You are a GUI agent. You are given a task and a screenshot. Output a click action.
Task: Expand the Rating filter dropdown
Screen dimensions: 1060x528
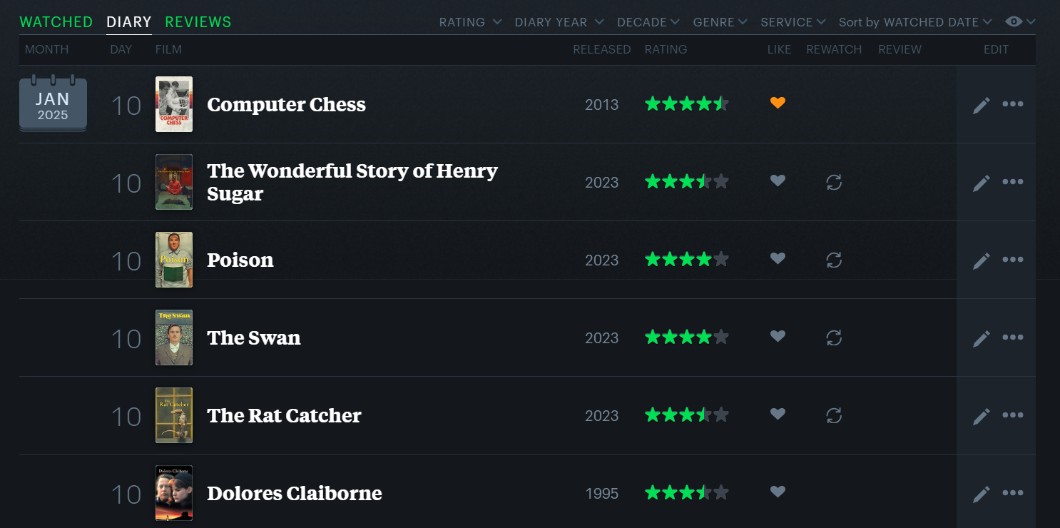pos(469,22)
